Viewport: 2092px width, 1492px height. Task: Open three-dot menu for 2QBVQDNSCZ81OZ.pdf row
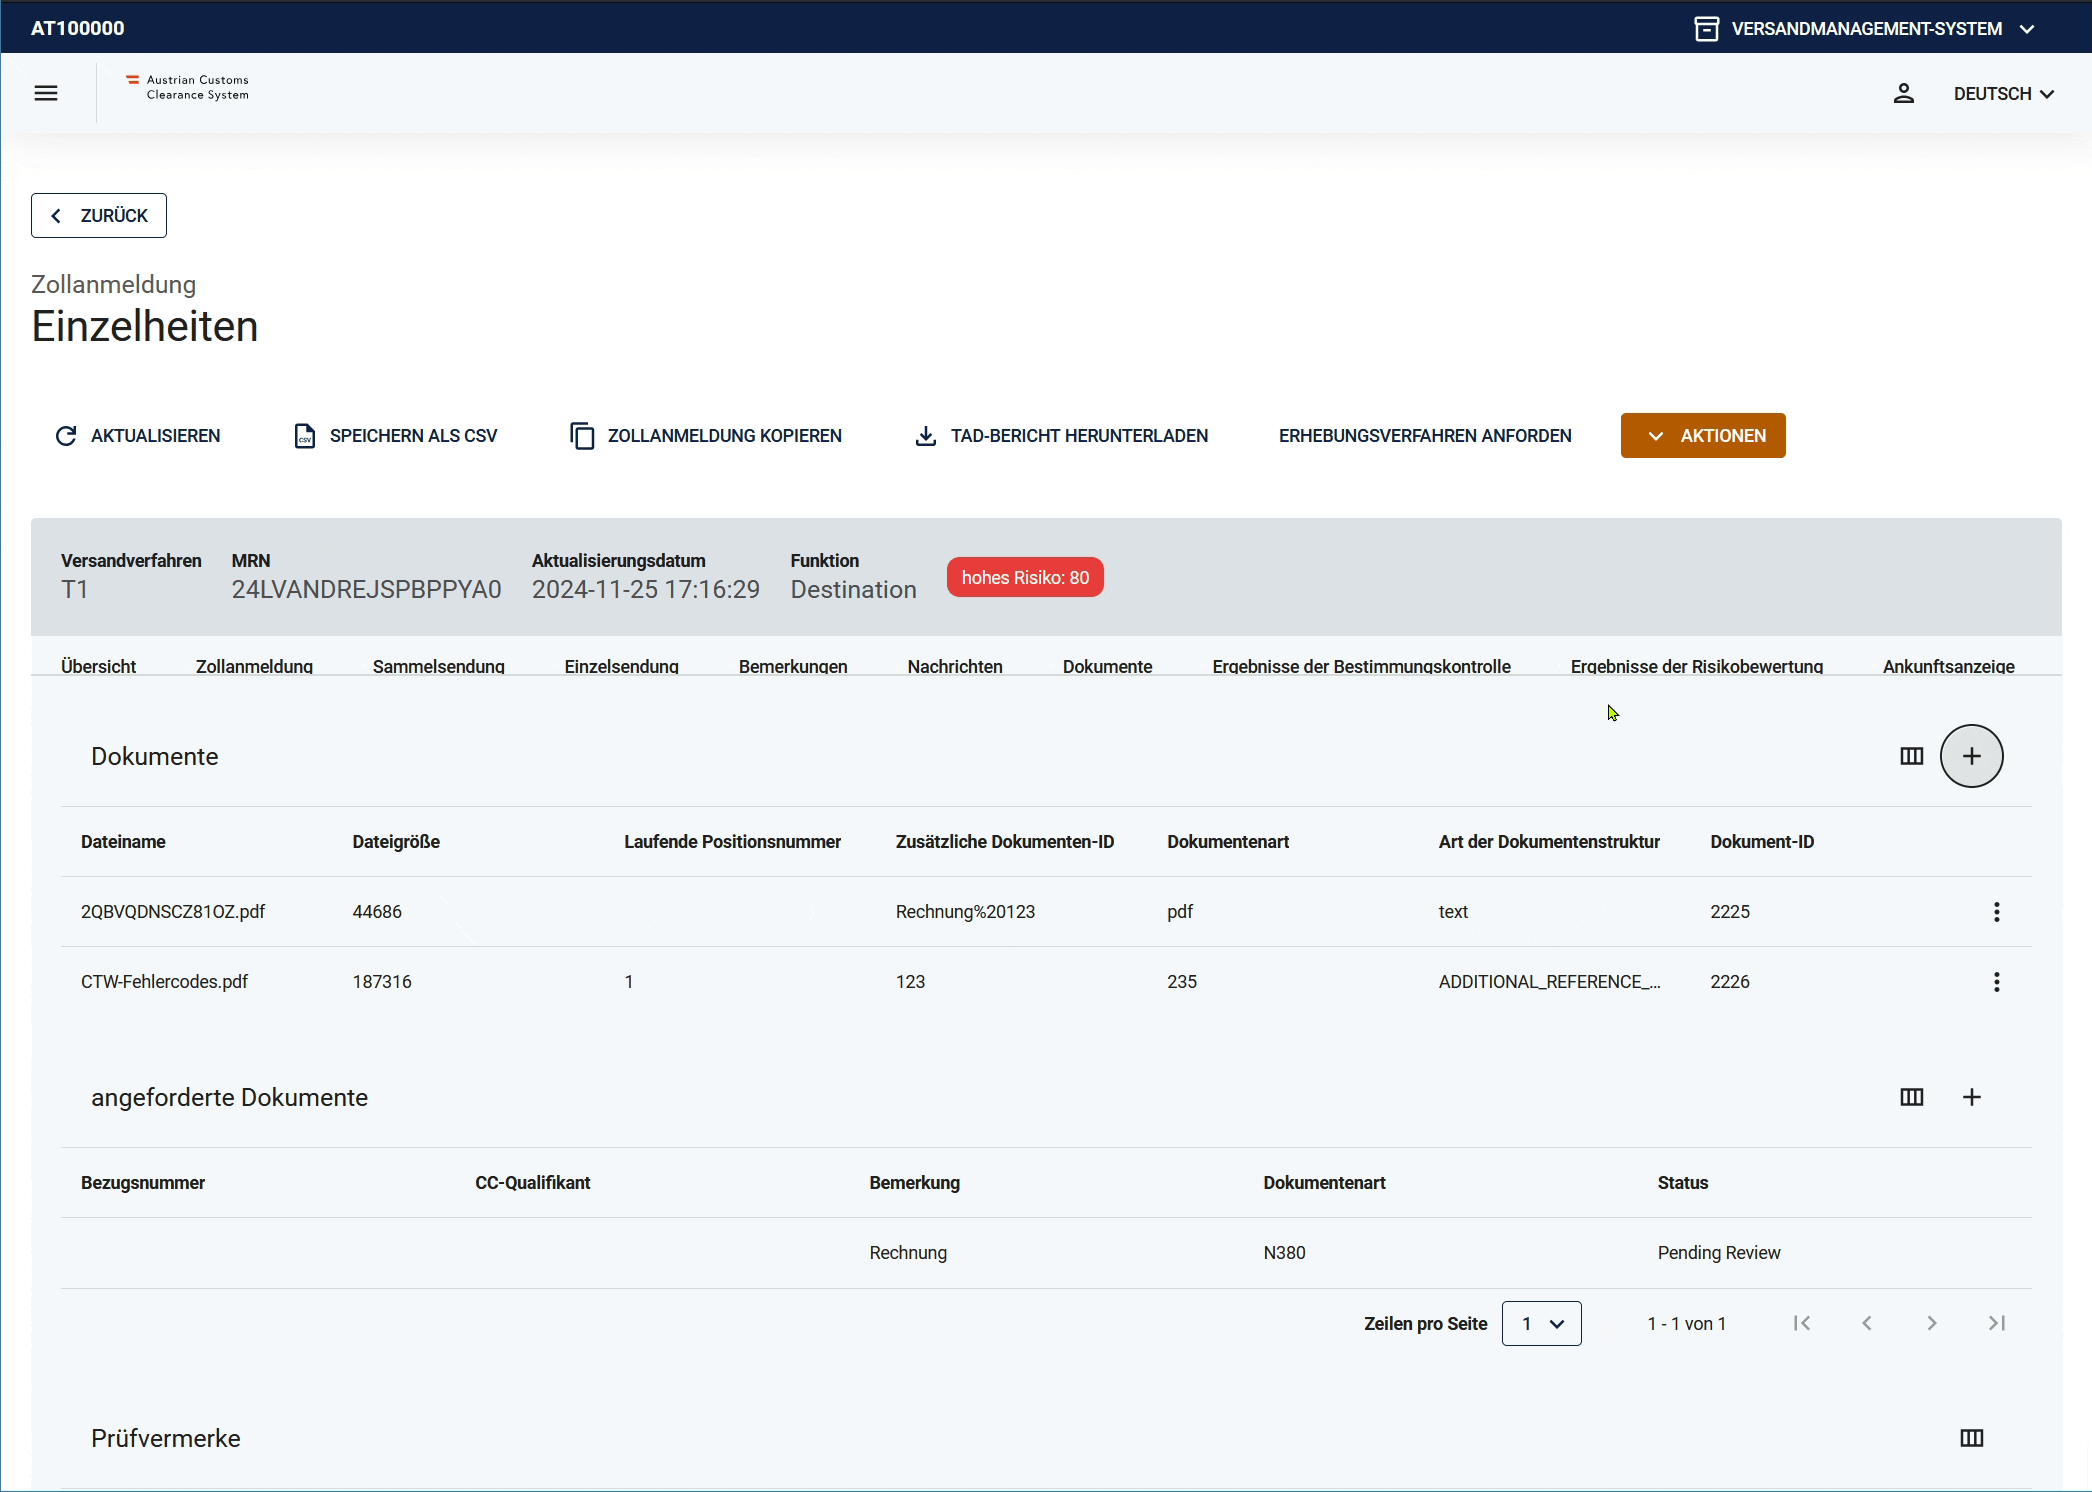pos(1996,912)
